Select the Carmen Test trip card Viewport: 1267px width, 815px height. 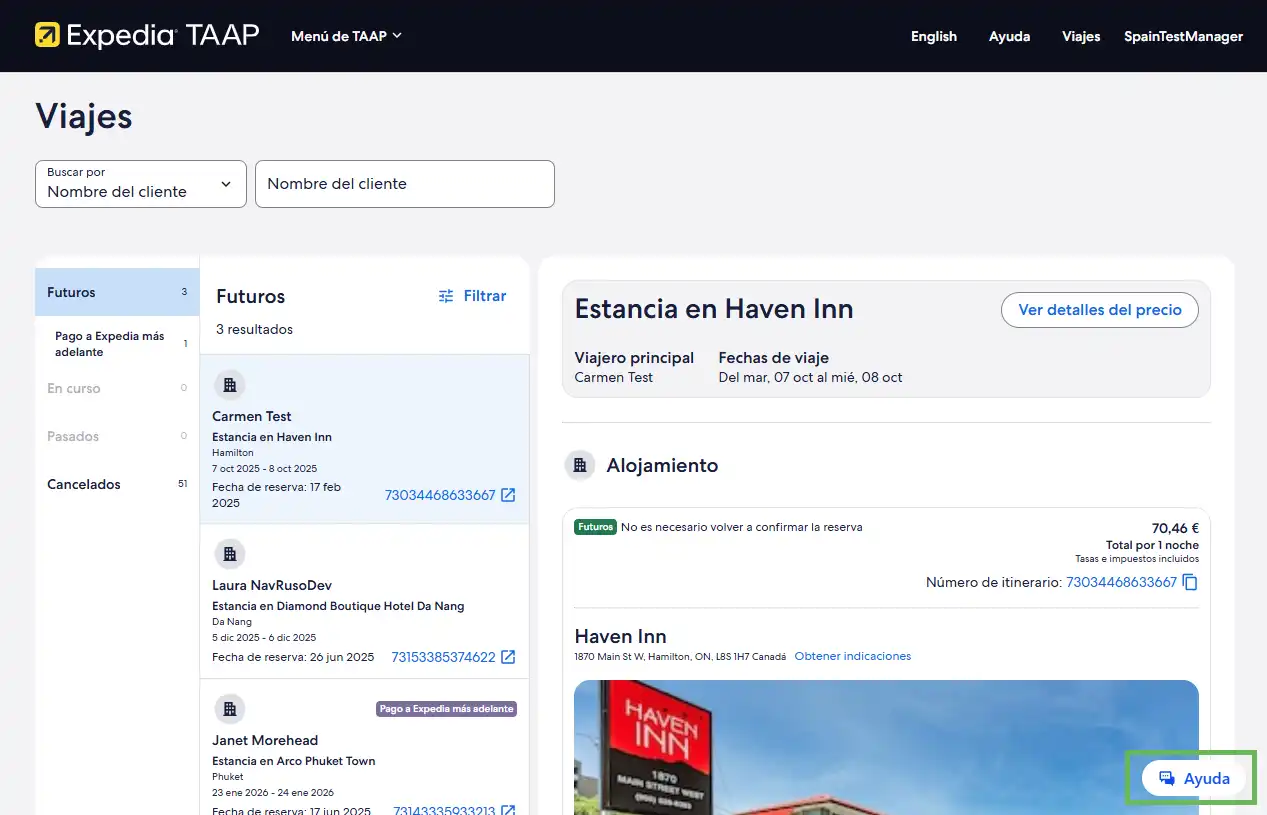[x=364, y=438]
